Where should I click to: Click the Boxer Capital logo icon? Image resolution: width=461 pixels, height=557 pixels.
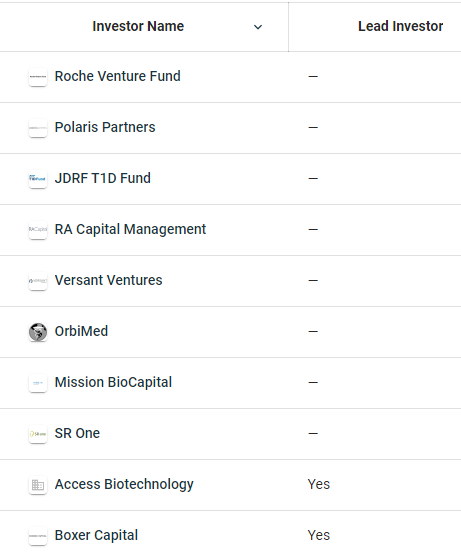[38, 536]
